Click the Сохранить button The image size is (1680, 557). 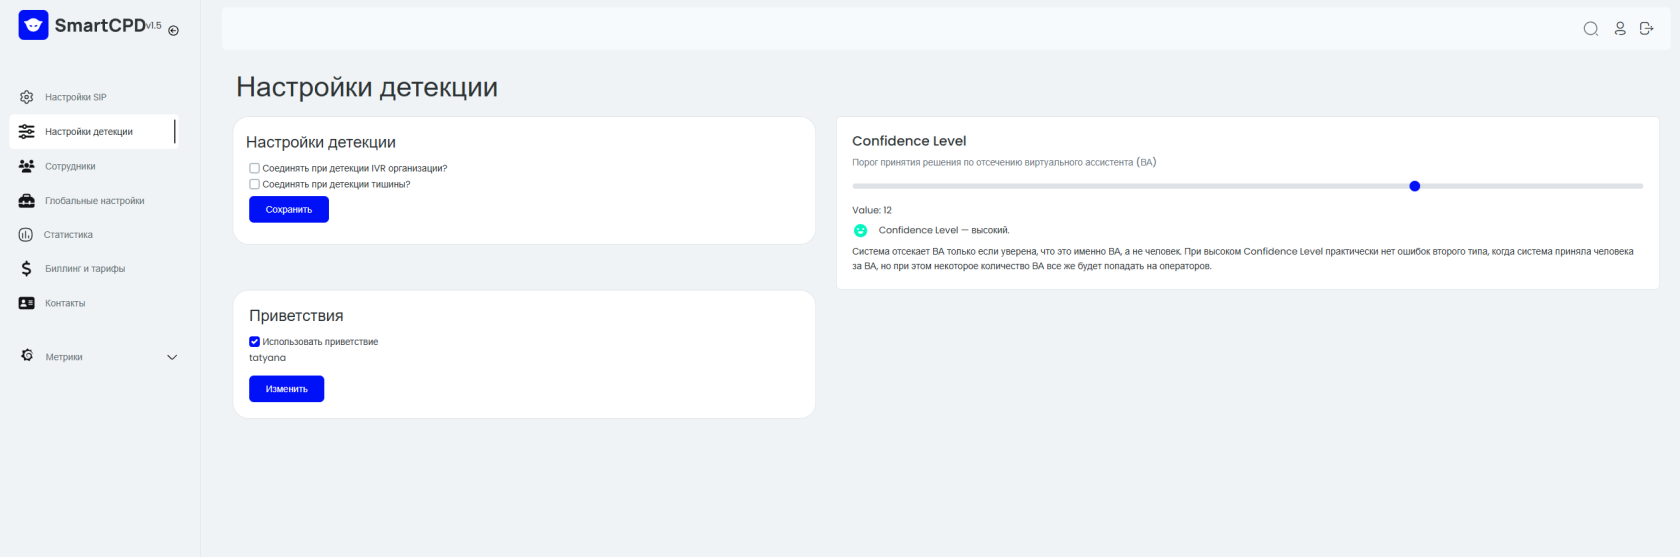289,210
